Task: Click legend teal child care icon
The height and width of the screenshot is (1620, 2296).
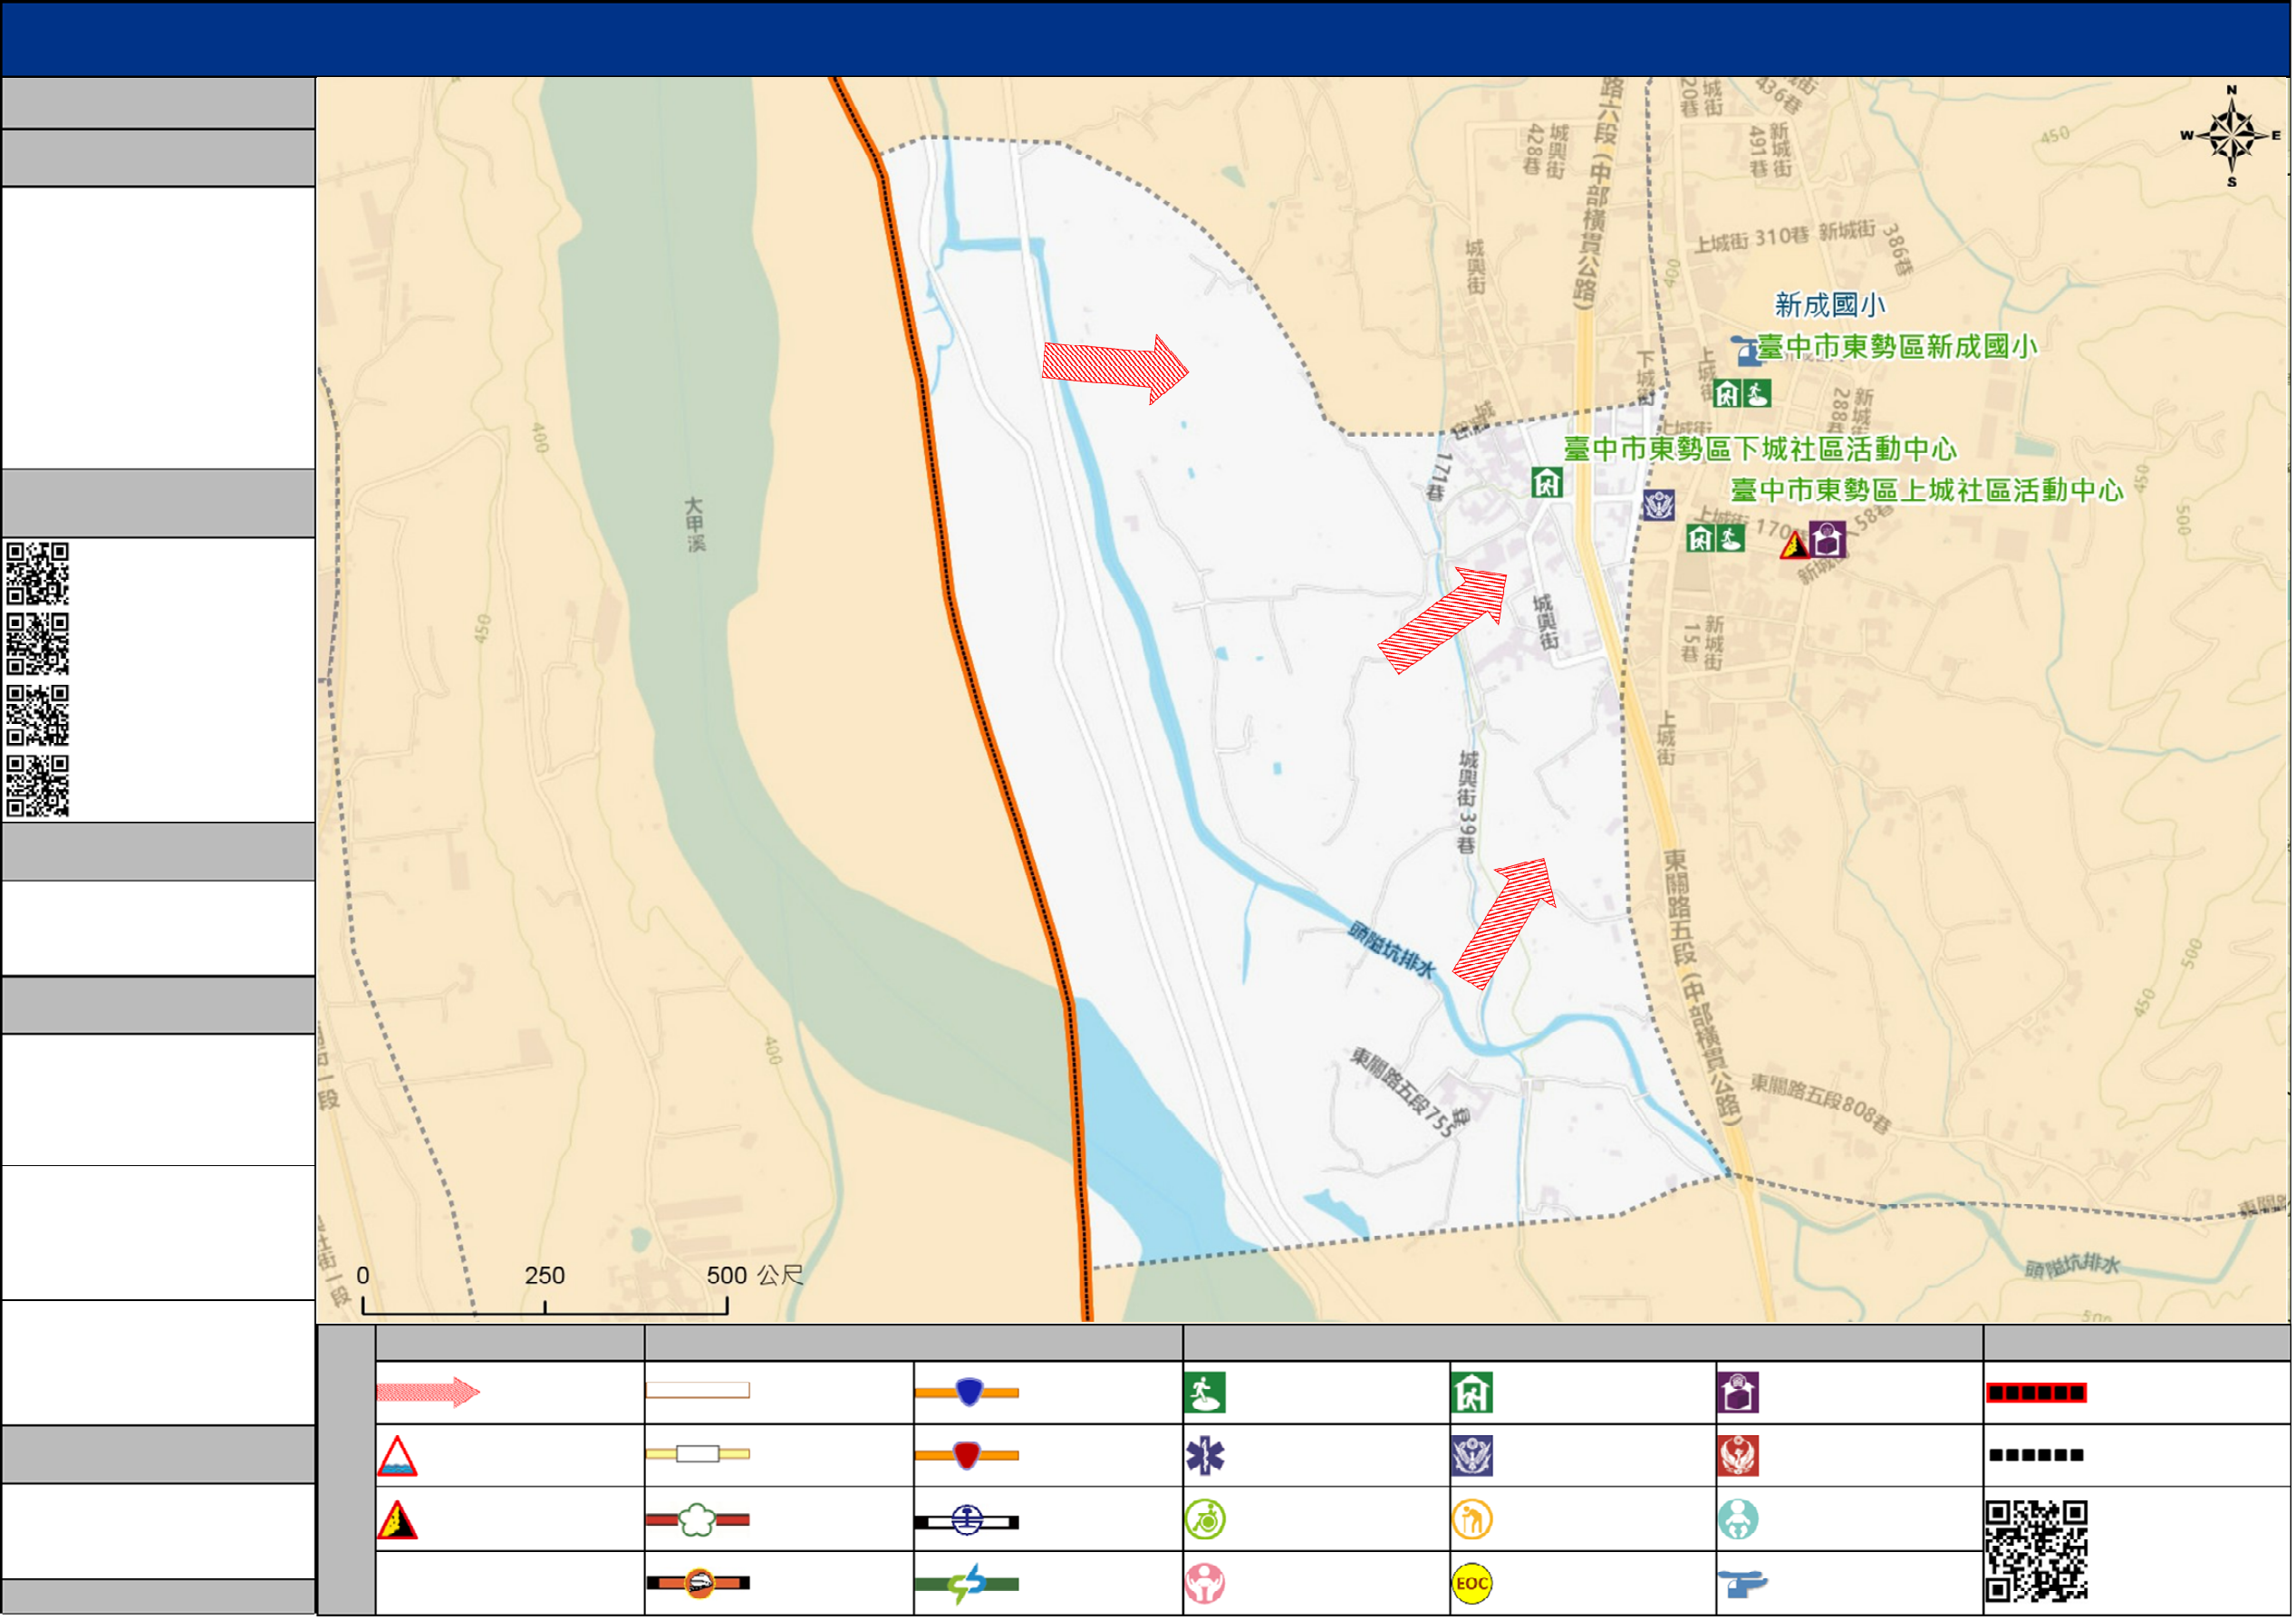Action: click(x=1739, y=1521)
